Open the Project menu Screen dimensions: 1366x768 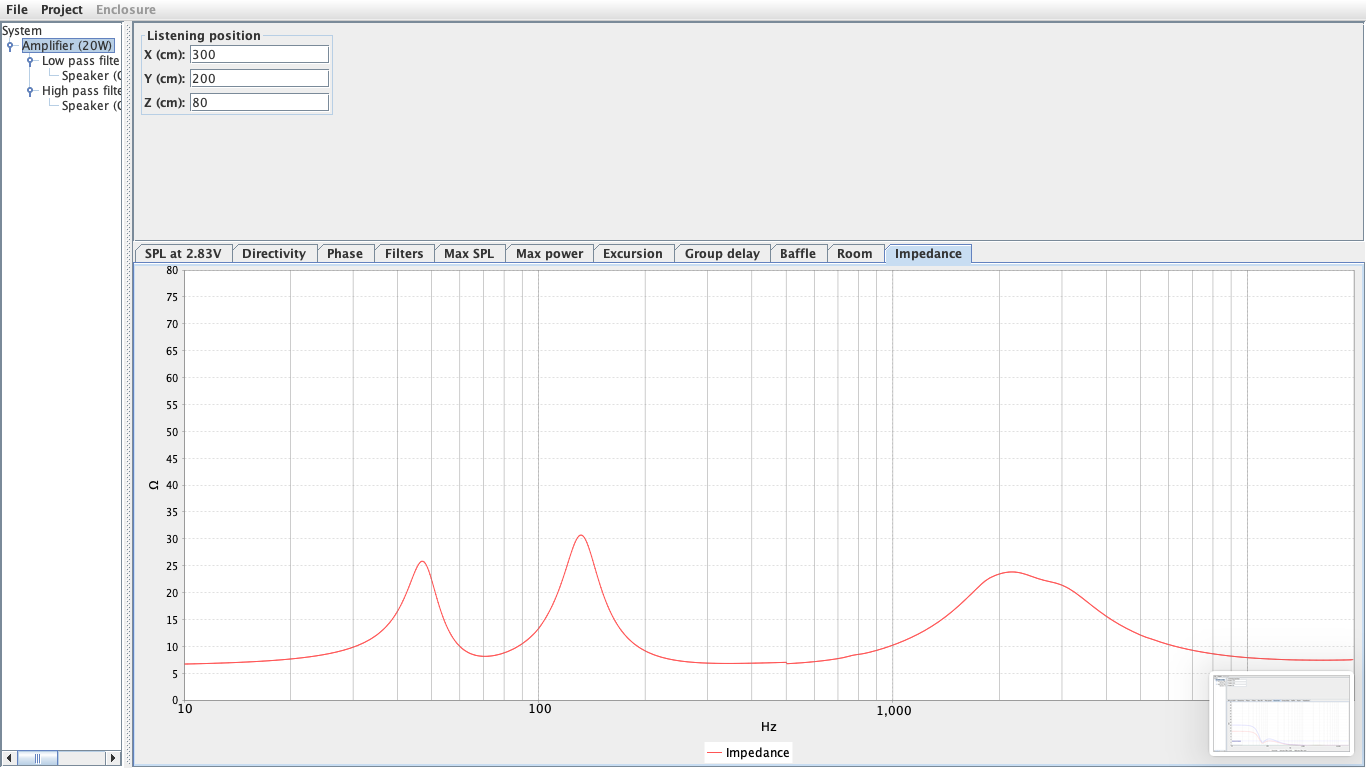pos(61,9)
